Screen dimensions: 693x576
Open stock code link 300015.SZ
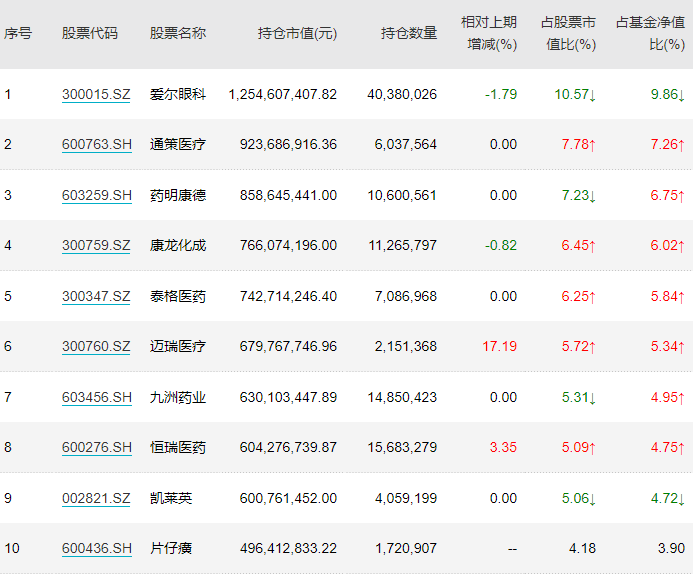(96, 94)
